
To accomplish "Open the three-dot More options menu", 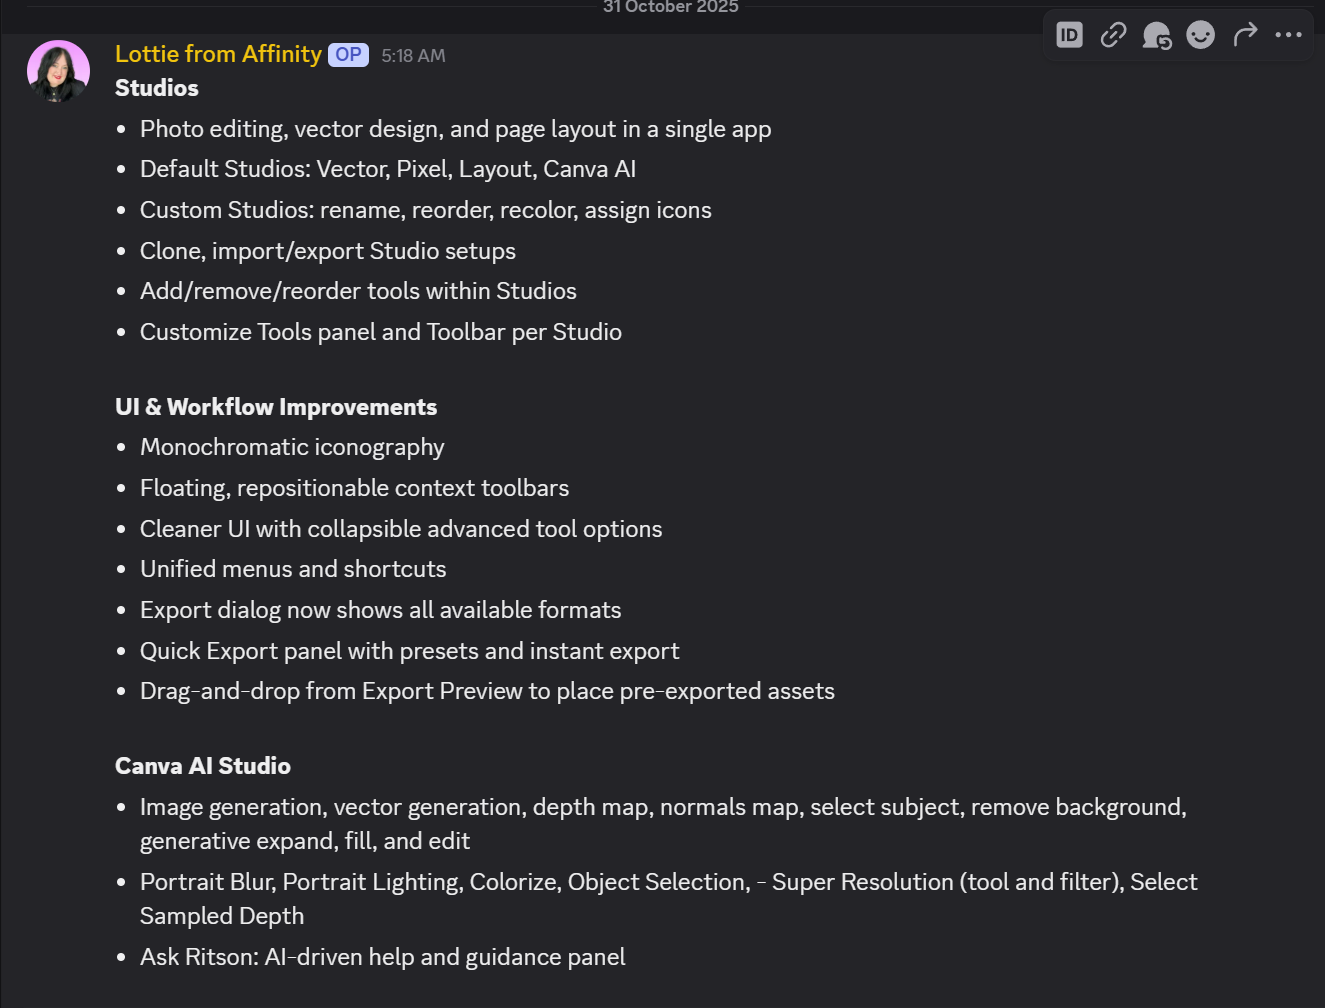I will (x=1288, y=35).
